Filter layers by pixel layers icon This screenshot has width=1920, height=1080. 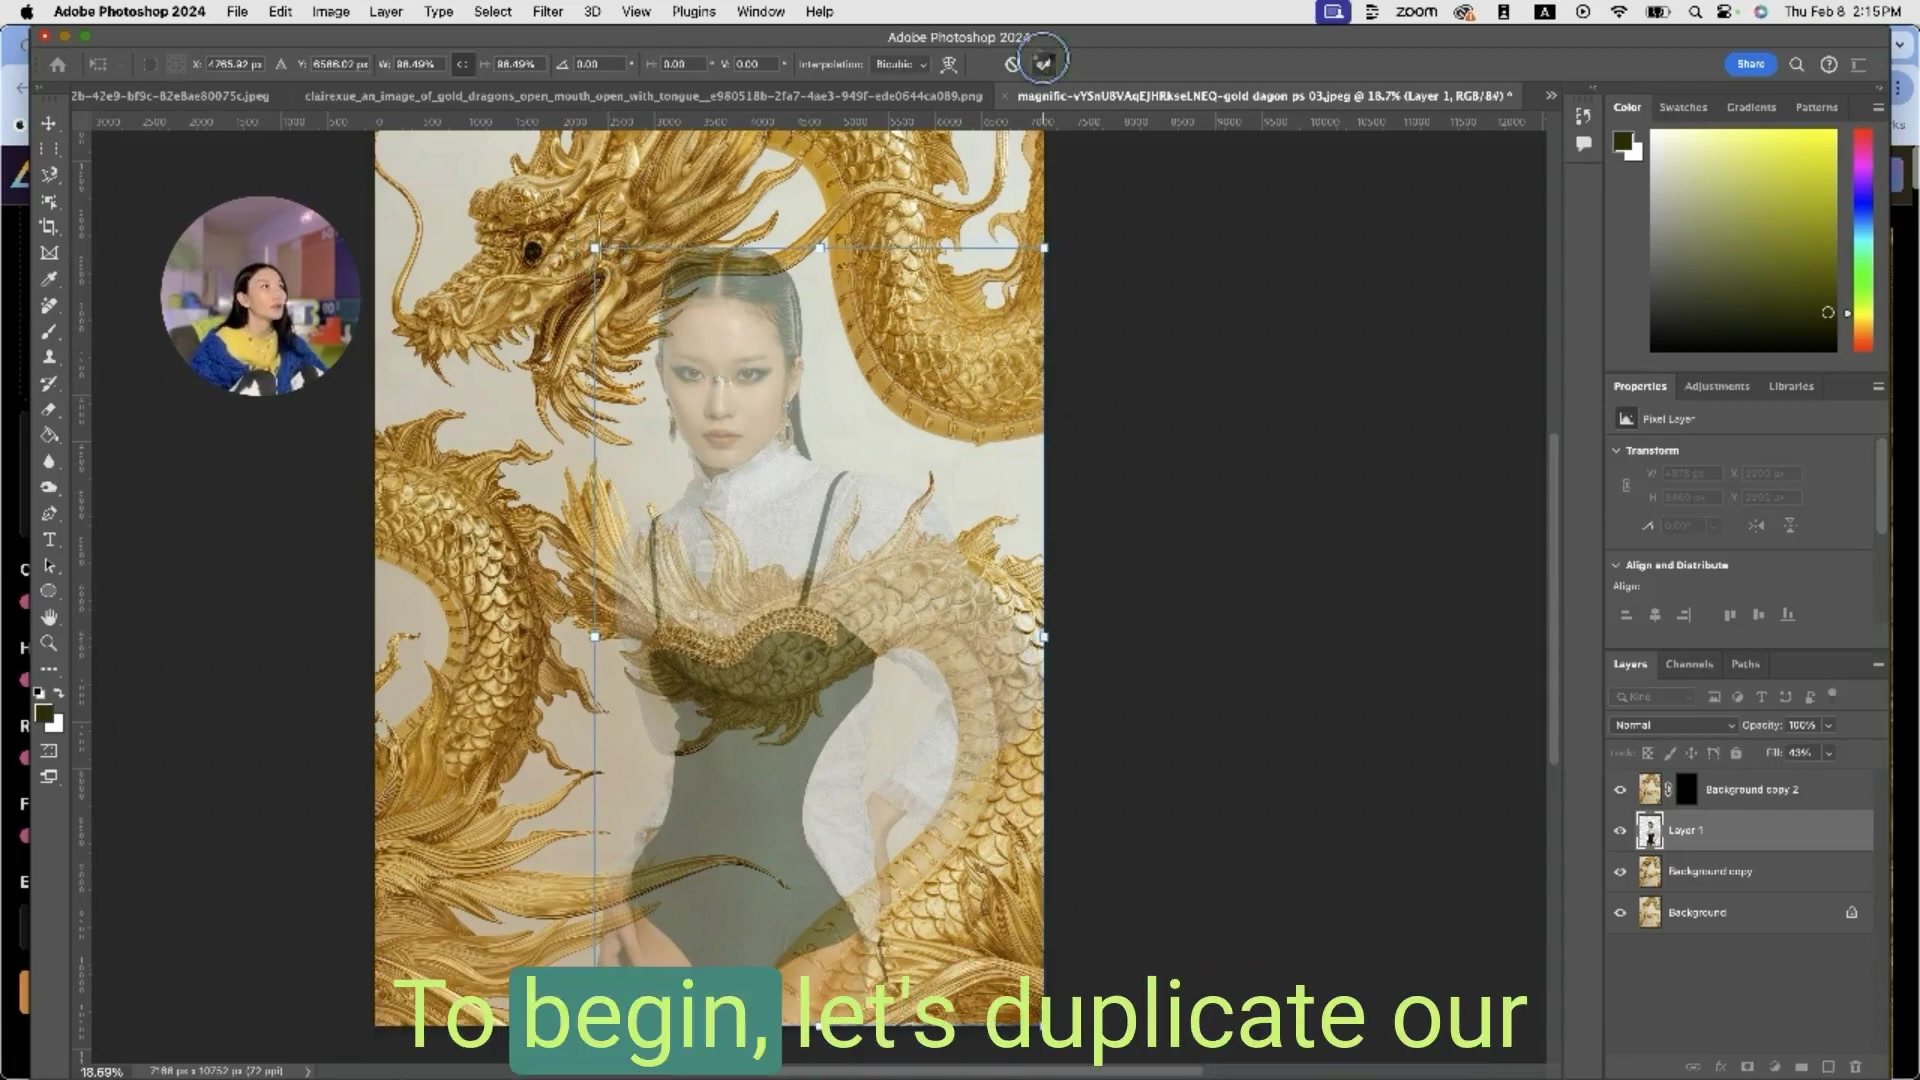(1714, 697)
